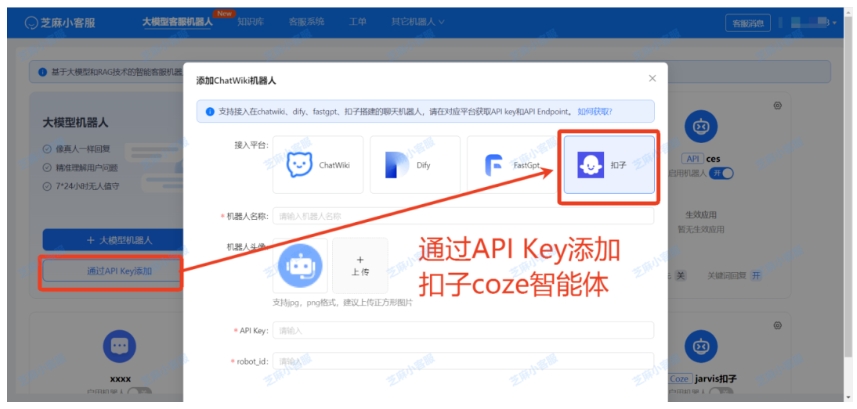Open settings gear for jarvis扣子 robot
Viewport: 857px width, 409px height.
coord(778,325)
